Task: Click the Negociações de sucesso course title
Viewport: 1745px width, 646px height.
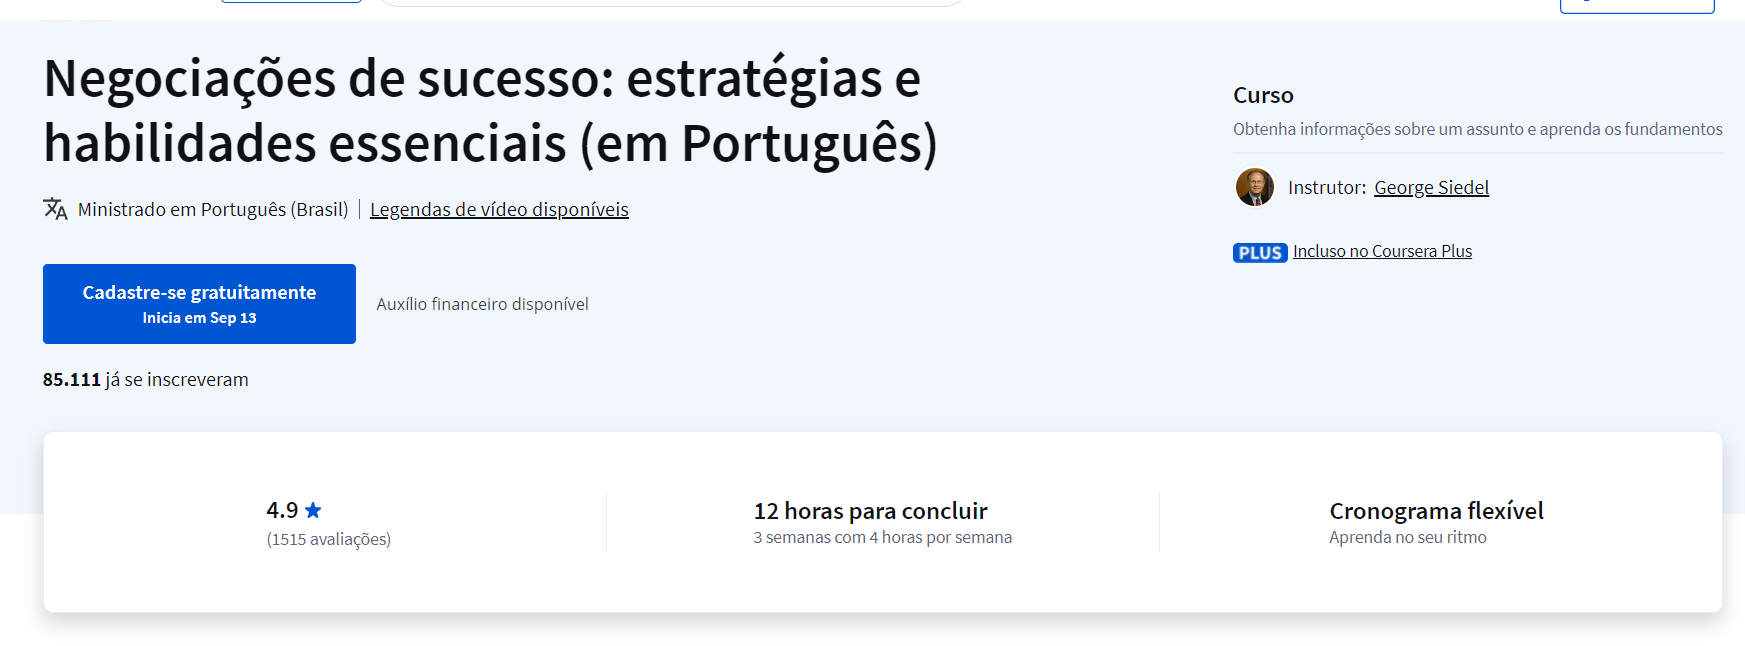Action: (x=490, y=111)
